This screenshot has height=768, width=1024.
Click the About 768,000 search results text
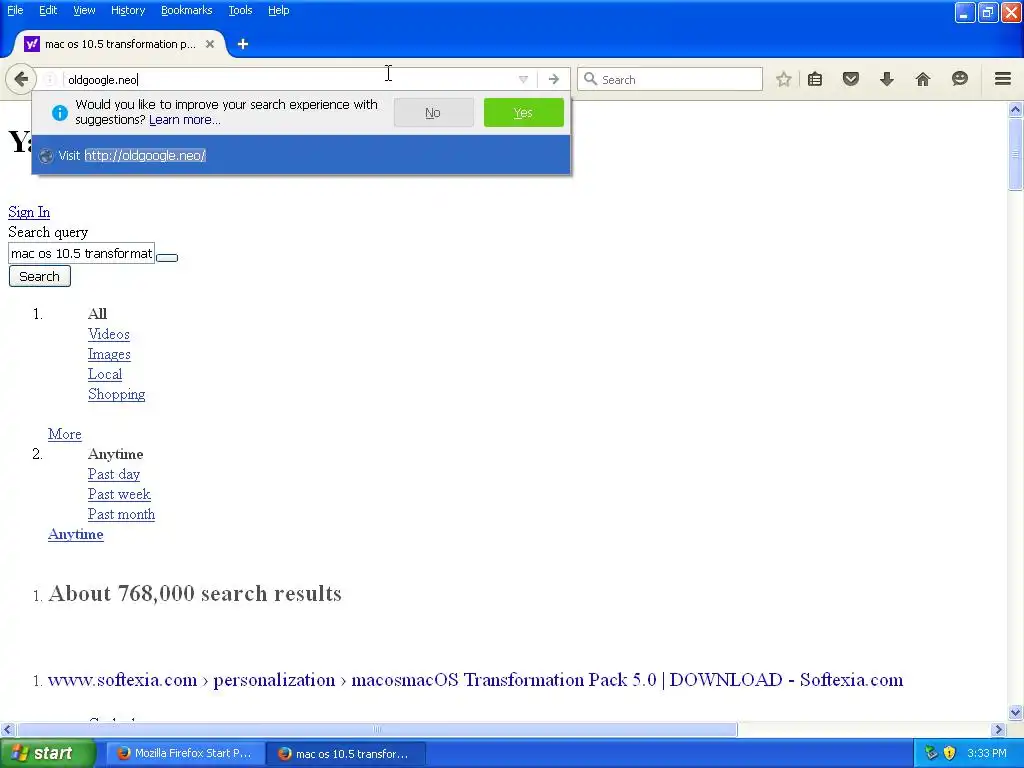tap(195, 594)
